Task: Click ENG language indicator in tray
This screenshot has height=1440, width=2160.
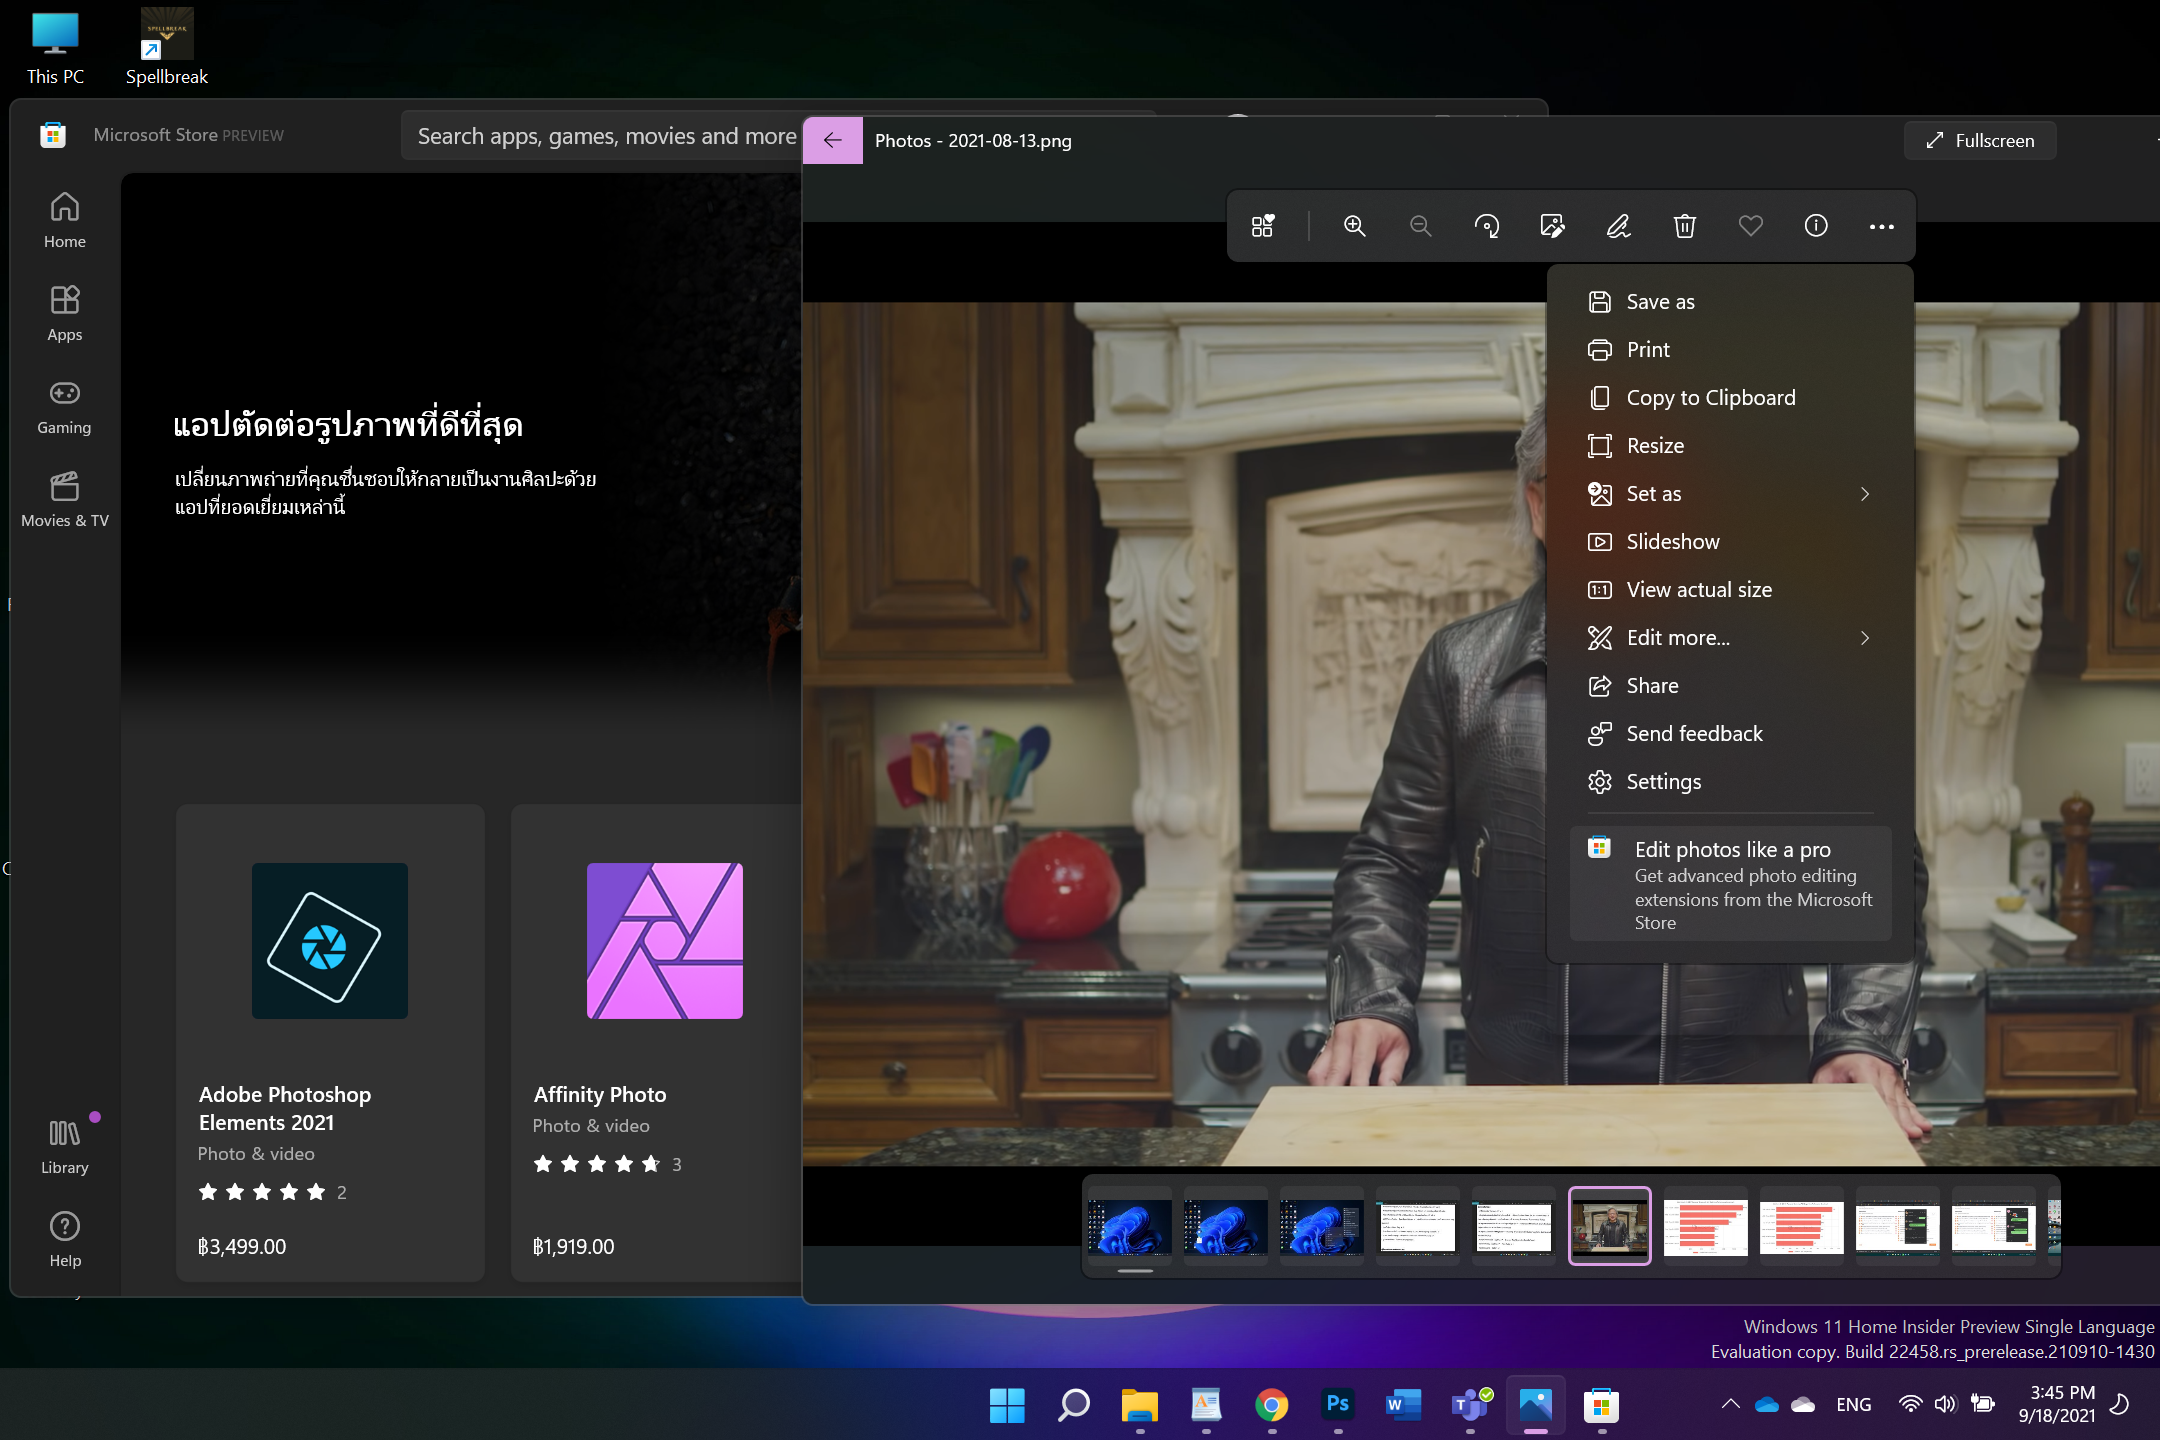Action: [1854, 1405]
